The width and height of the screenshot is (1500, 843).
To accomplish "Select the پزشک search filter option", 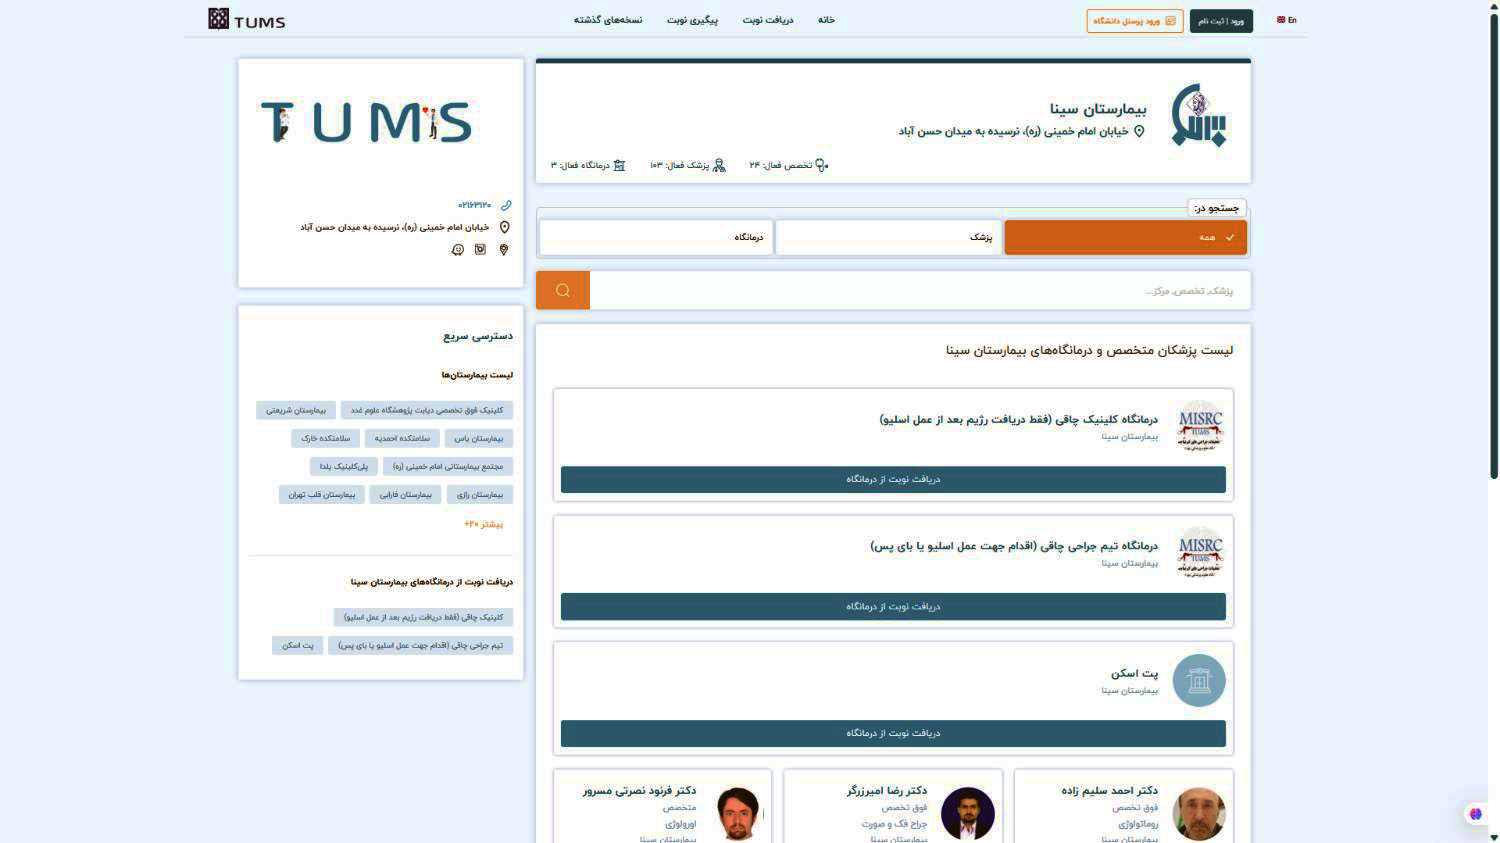I will [x=888, y=238].
